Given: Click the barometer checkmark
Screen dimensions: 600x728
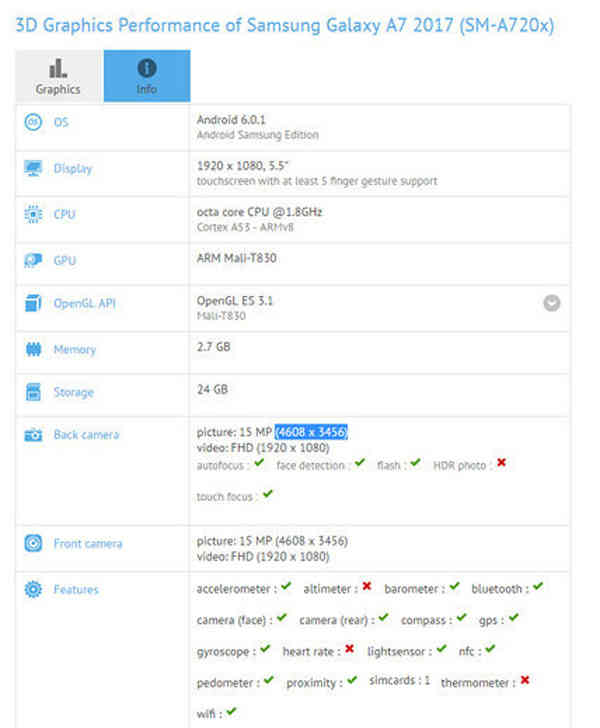Looking at the screenshot, I should (455, 586).
